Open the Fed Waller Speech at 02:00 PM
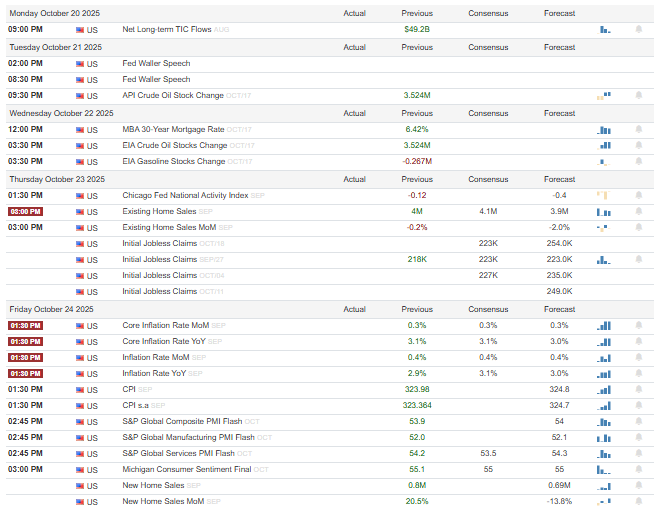The image size is (660, 508). click(x=156, y=63)
